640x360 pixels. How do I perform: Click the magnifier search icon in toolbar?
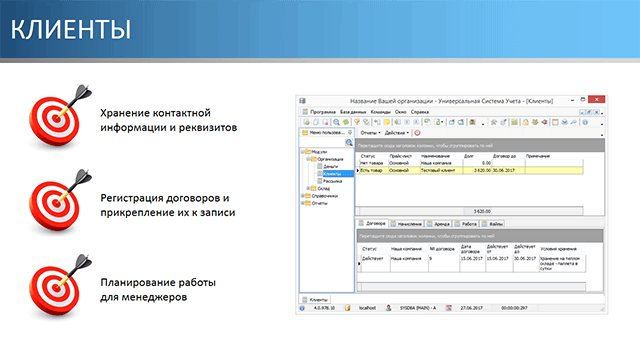tap(336, 122)
